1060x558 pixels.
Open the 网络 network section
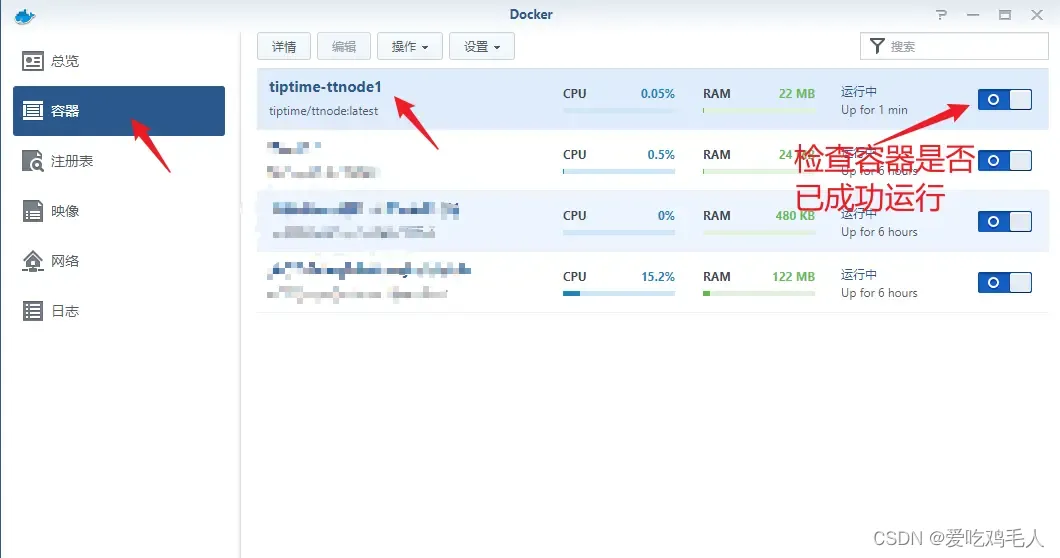[x=119, y=261]
